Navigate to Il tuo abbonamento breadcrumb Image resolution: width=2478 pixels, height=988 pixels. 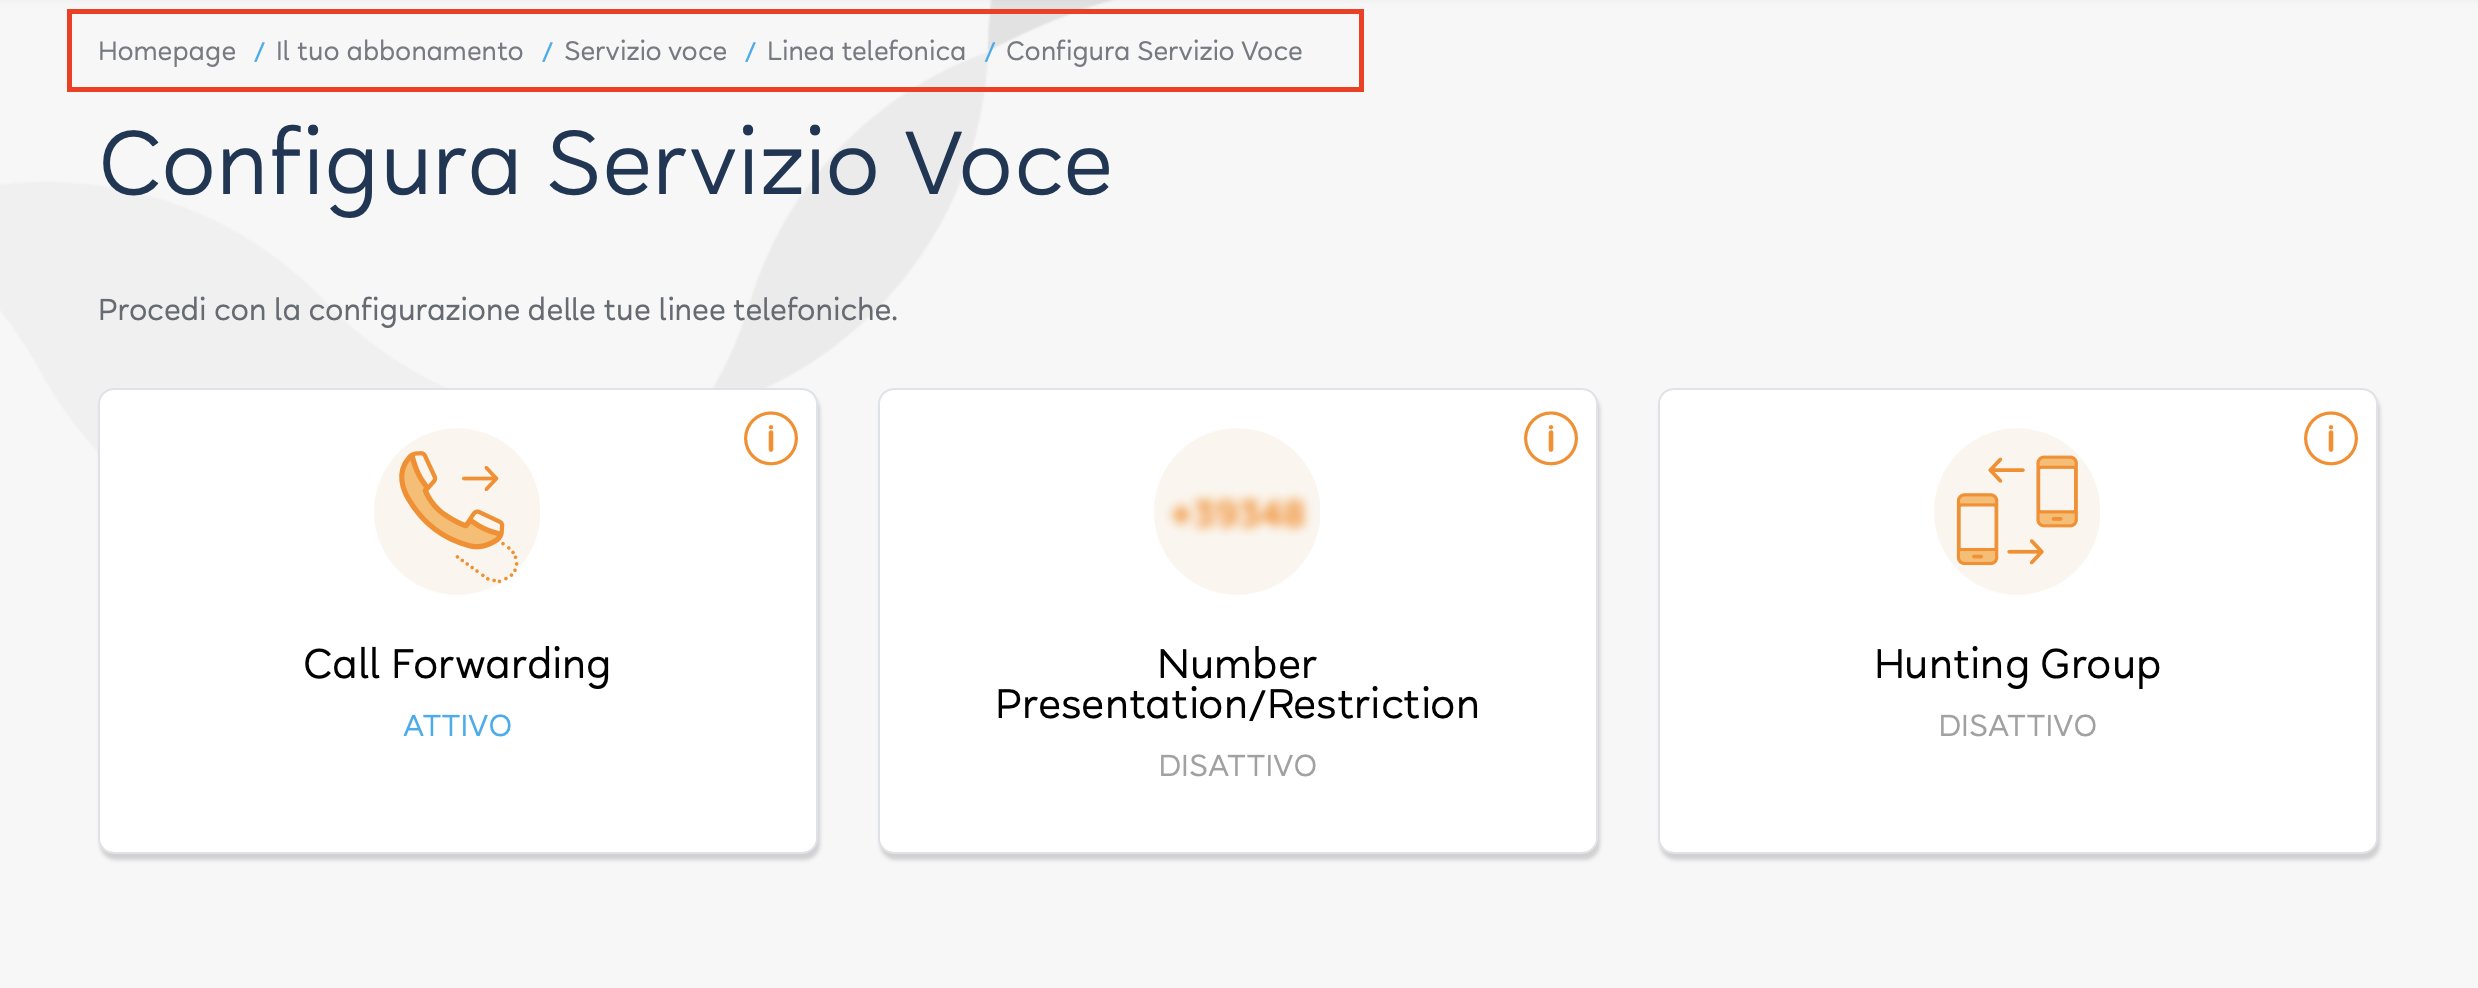click(x=399, y=51)
